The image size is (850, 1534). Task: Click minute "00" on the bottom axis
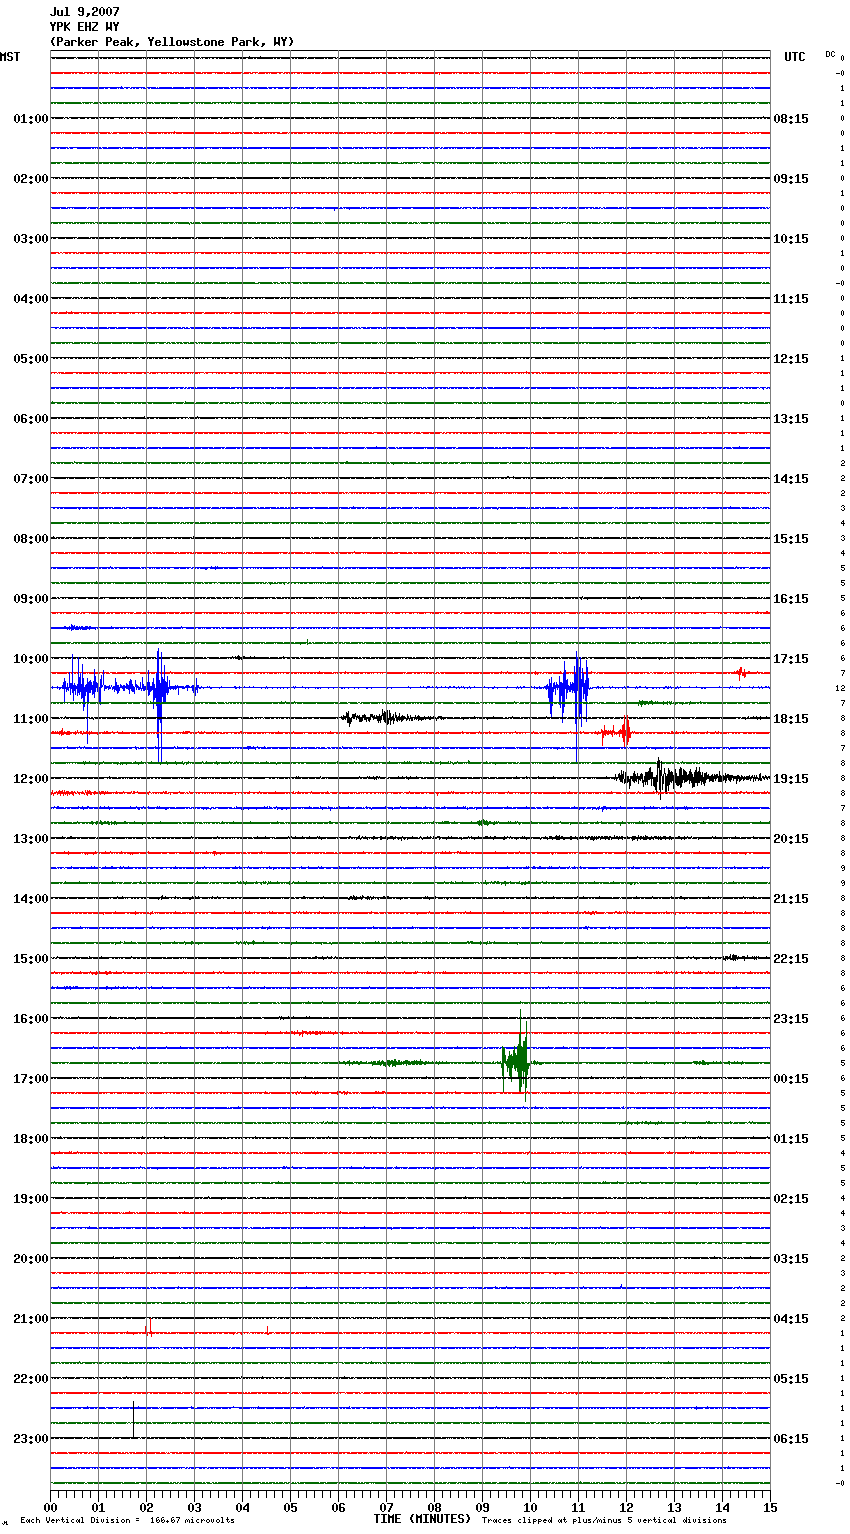(50, 1507)
